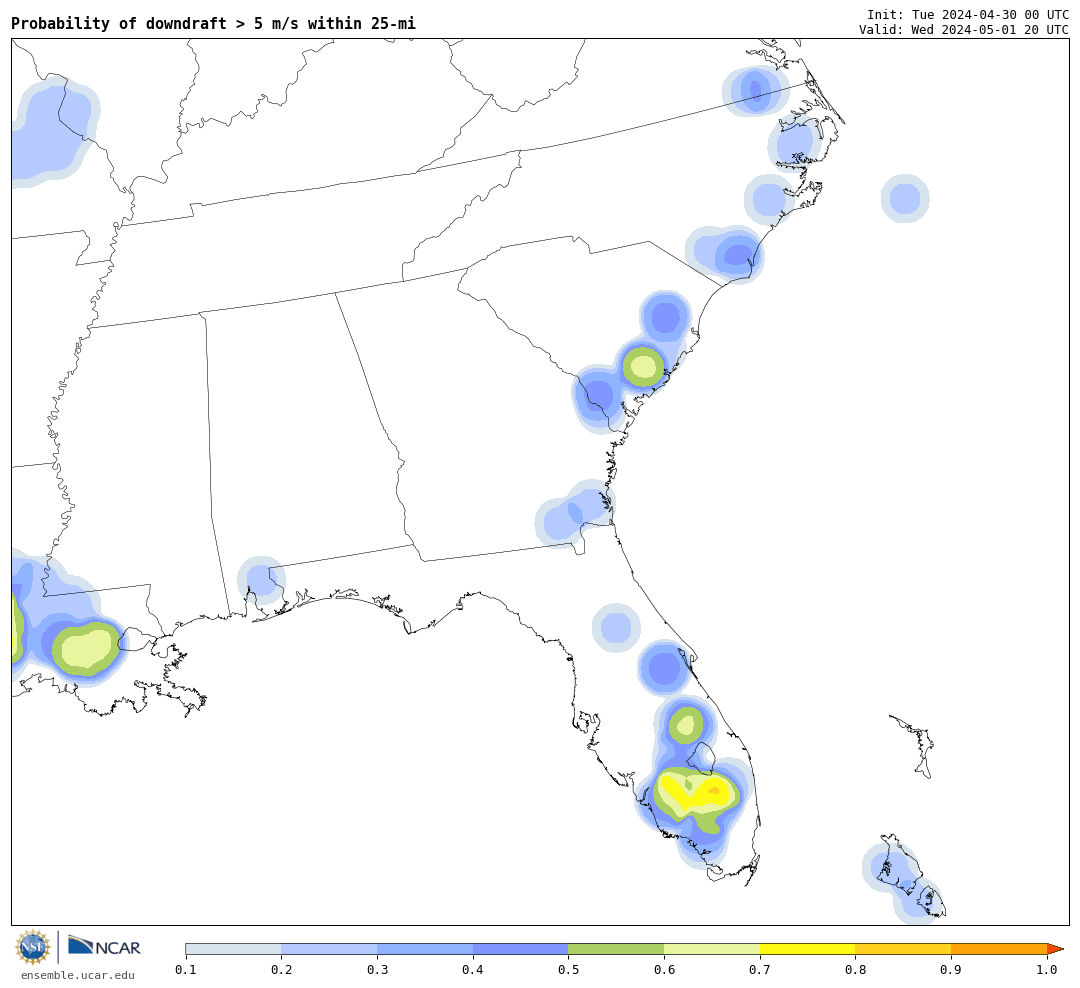Image resolution: width=1080 pixels, height=988 pixels.
Task: Click the green blob north of Lake Okeechobee
Action: pyautogui.click(x=685, y=725)
